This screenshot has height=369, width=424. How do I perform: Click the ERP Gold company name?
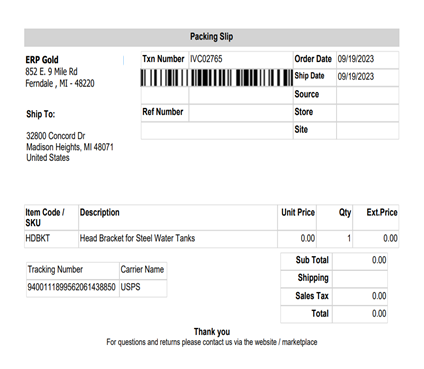pyautogui.click(x=42, y=60)
